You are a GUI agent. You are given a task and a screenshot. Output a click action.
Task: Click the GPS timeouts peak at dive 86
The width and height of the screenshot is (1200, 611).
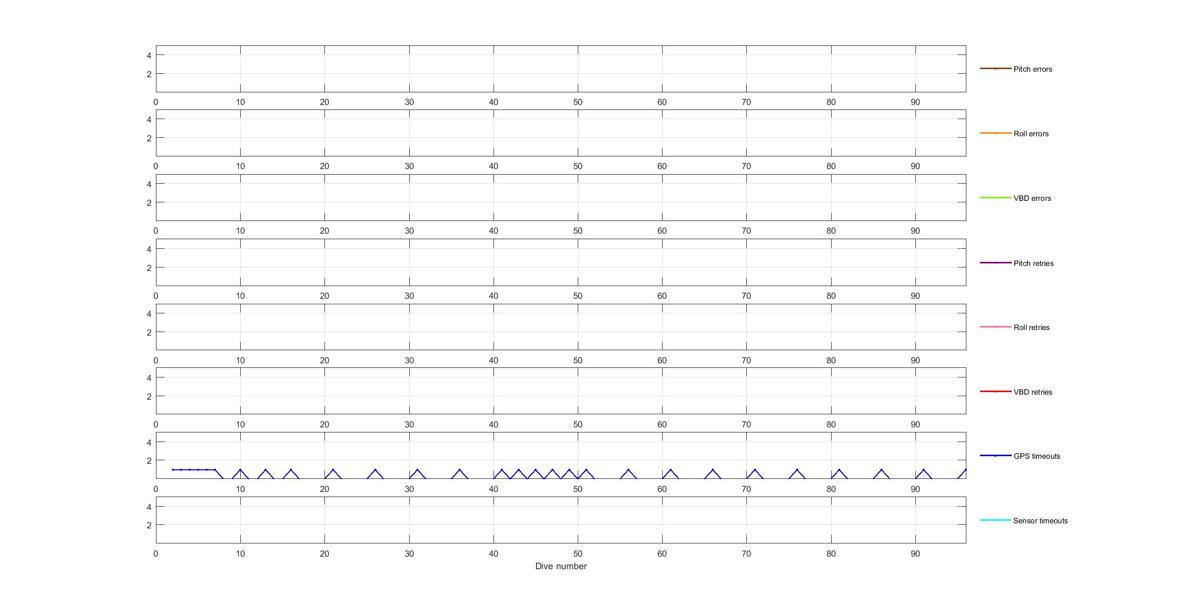coord(882,470)
